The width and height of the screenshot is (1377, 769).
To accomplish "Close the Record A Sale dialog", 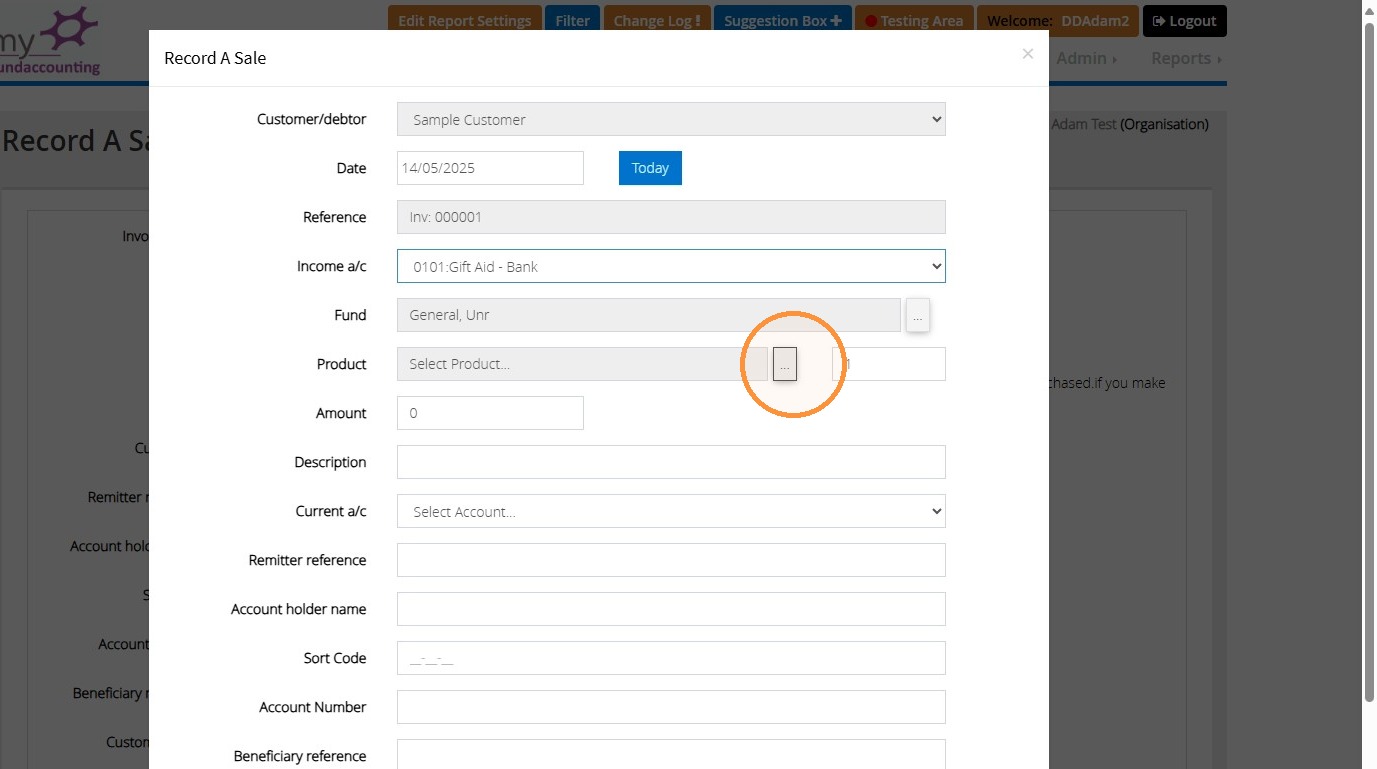I will click(1027, 54).
